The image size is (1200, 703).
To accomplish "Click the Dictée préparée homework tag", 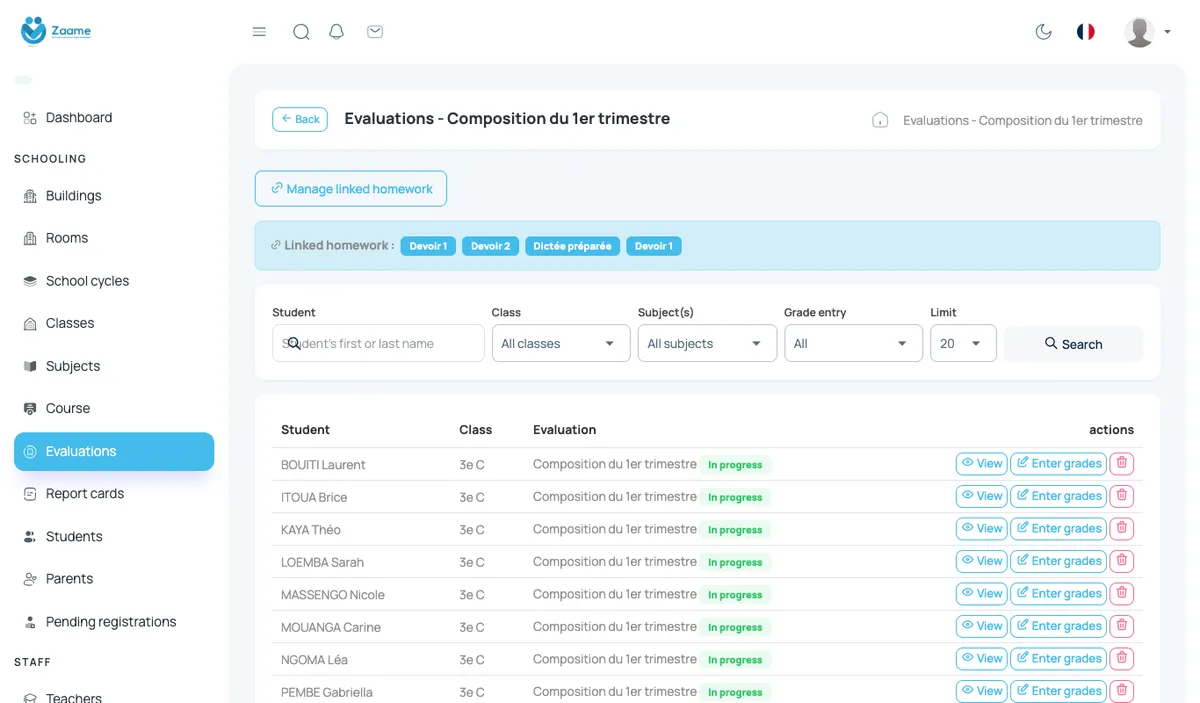I will tap(573, 246).
